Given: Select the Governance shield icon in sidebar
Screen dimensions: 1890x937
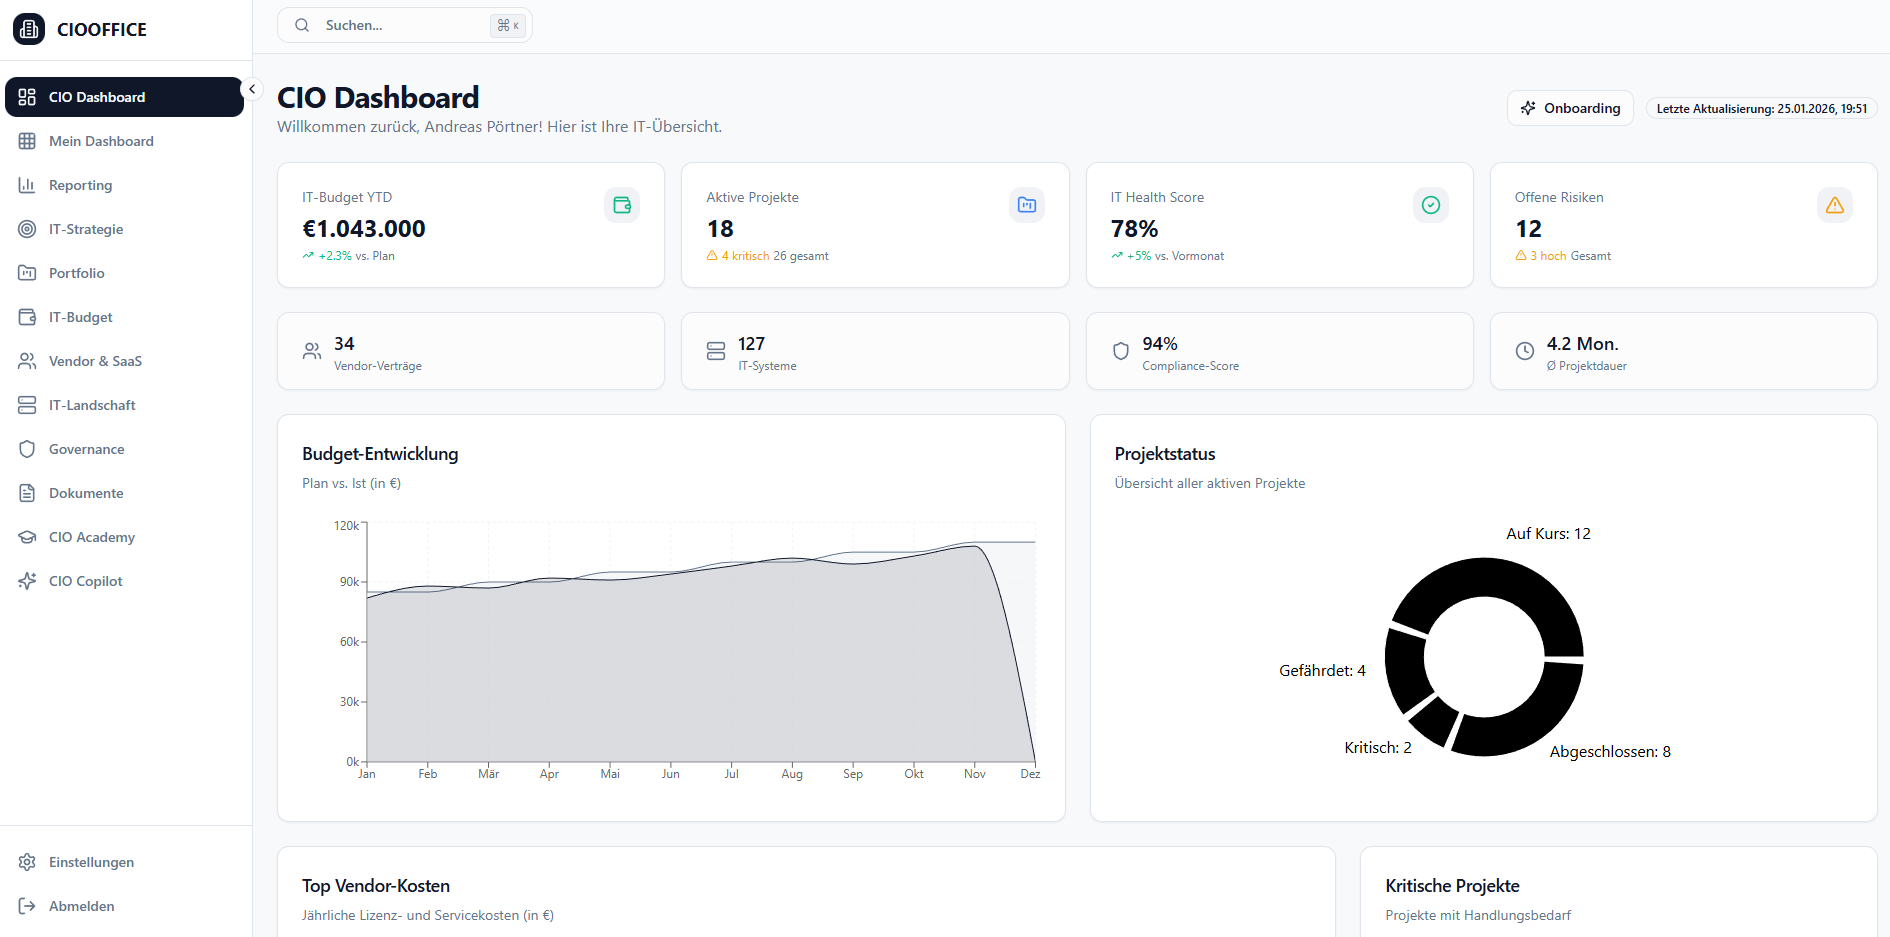Looking at the screenshot, I should coord(28,449).
